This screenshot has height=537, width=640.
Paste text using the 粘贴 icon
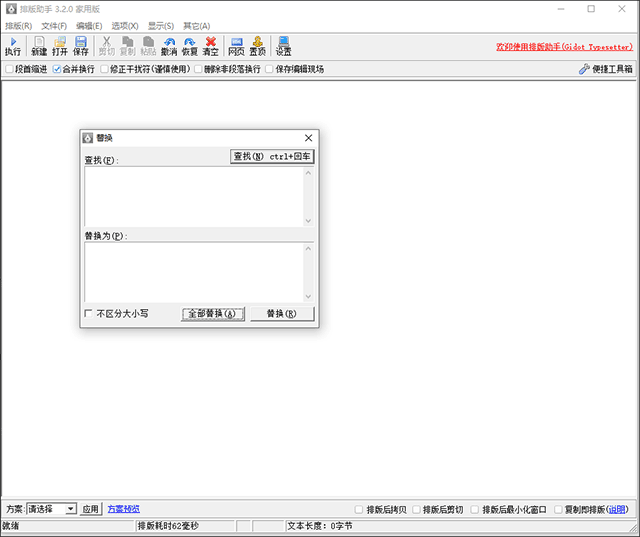click(148, 46)
